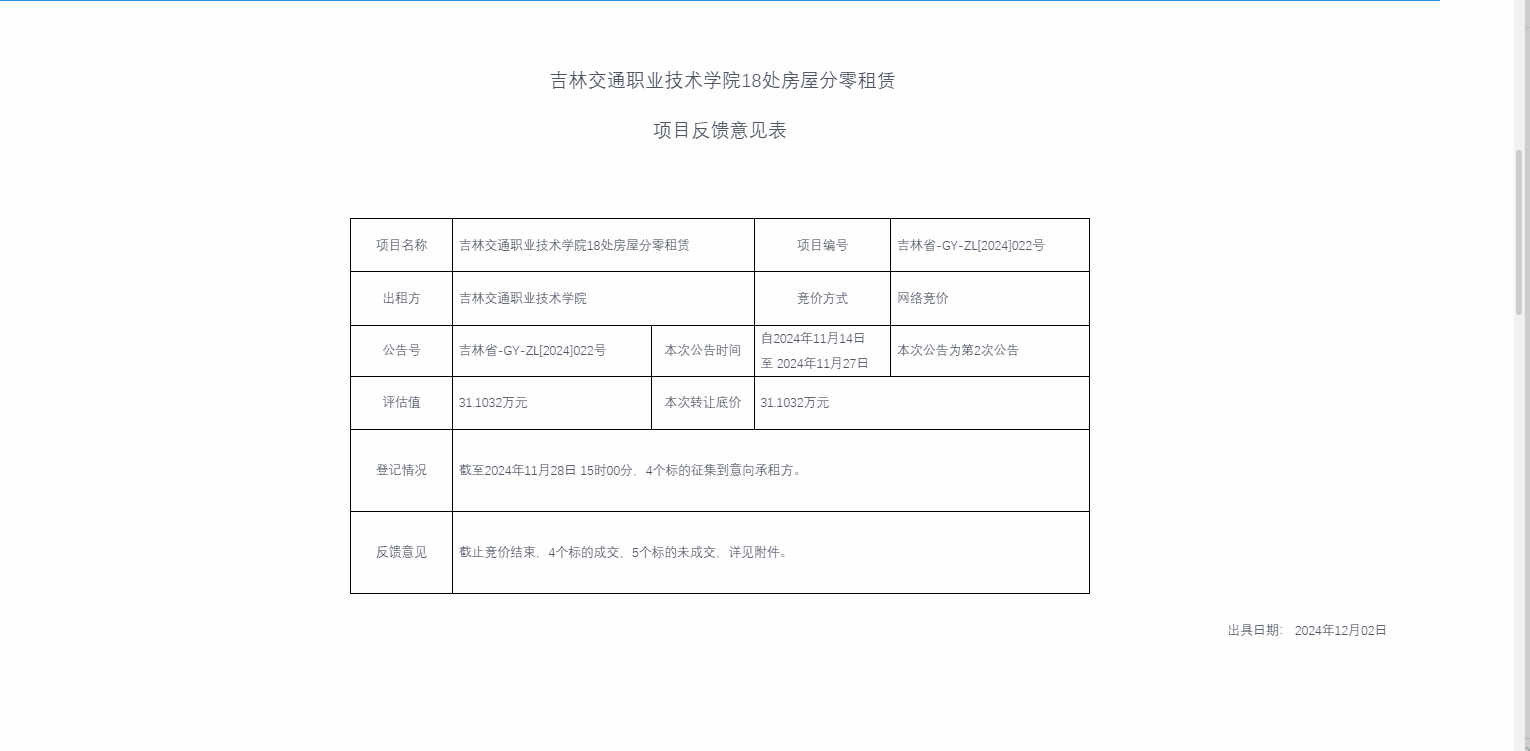1530x751 pixels.
Task: Click the 公告号 label cell
Action: pos(401,351)
